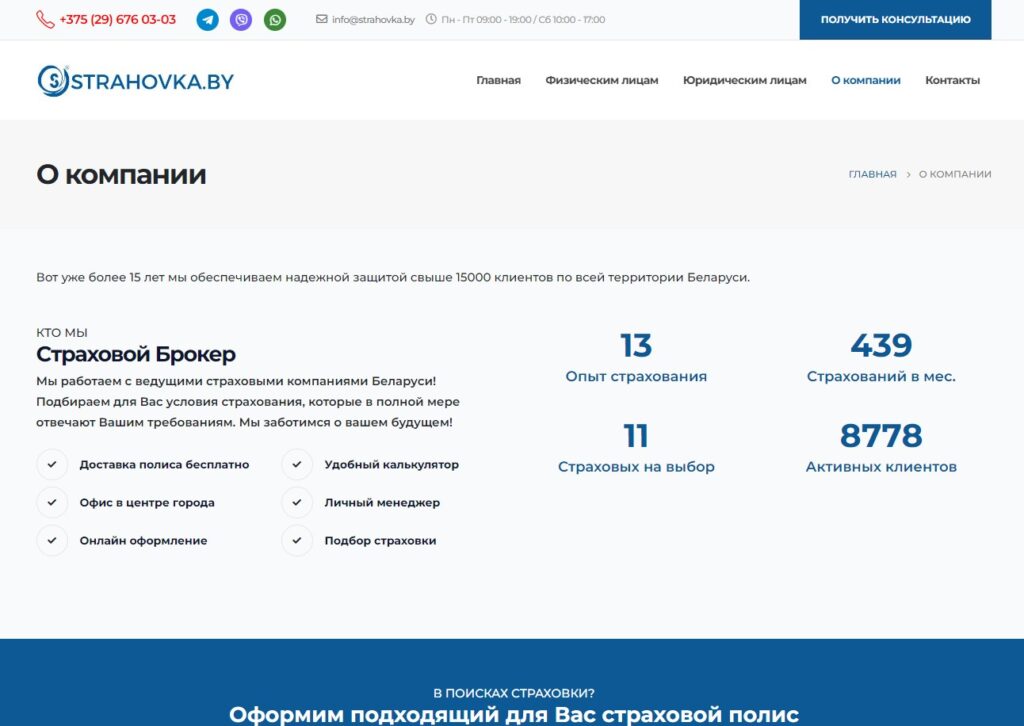Click checkmark icon beside Личный менеджер
The width and height of the screenshot is (1024, 726).
pyautogui.click(x=297, y=502)
